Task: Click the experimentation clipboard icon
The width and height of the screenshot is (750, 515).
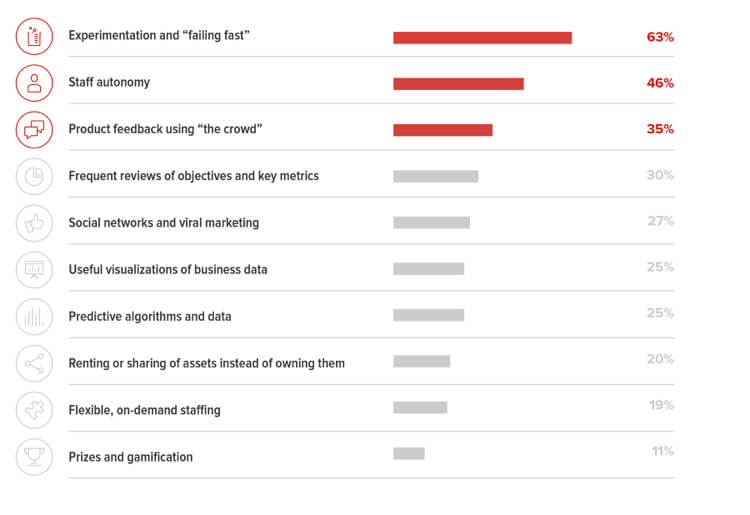Action: (x=34, y=37)
